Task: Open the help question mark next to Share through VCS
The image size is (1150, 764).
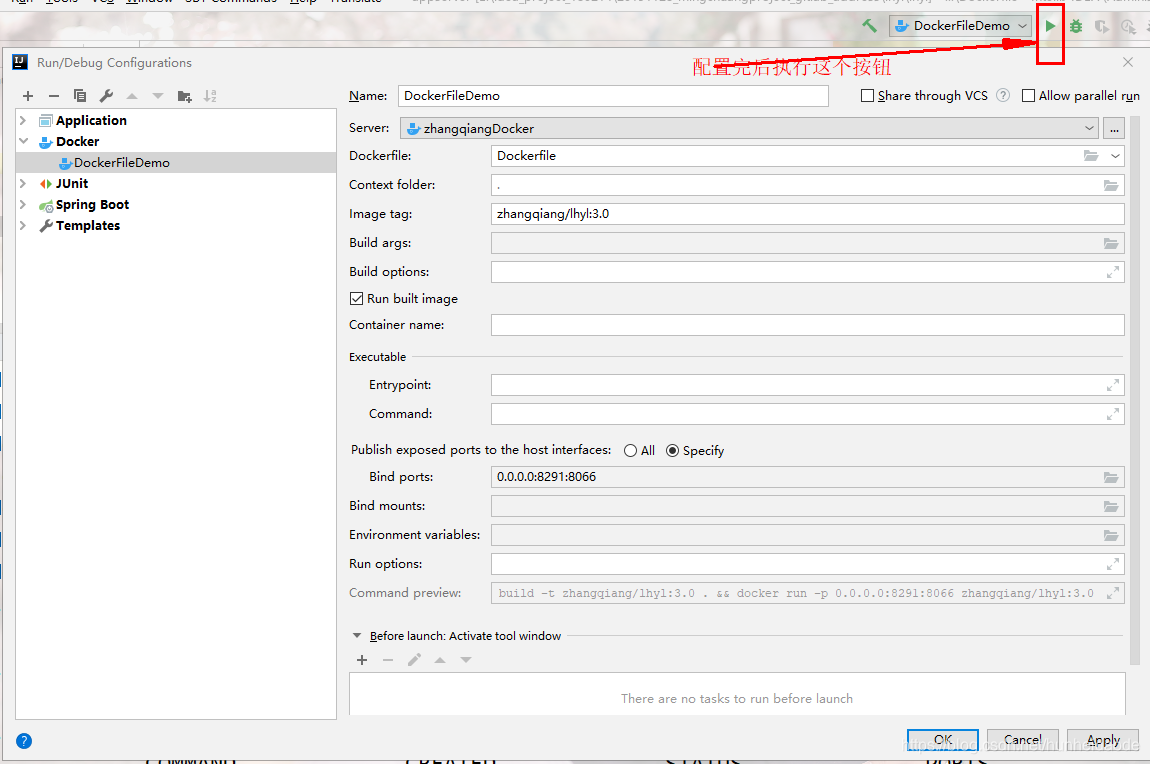Action: [x=1003, y=95]
